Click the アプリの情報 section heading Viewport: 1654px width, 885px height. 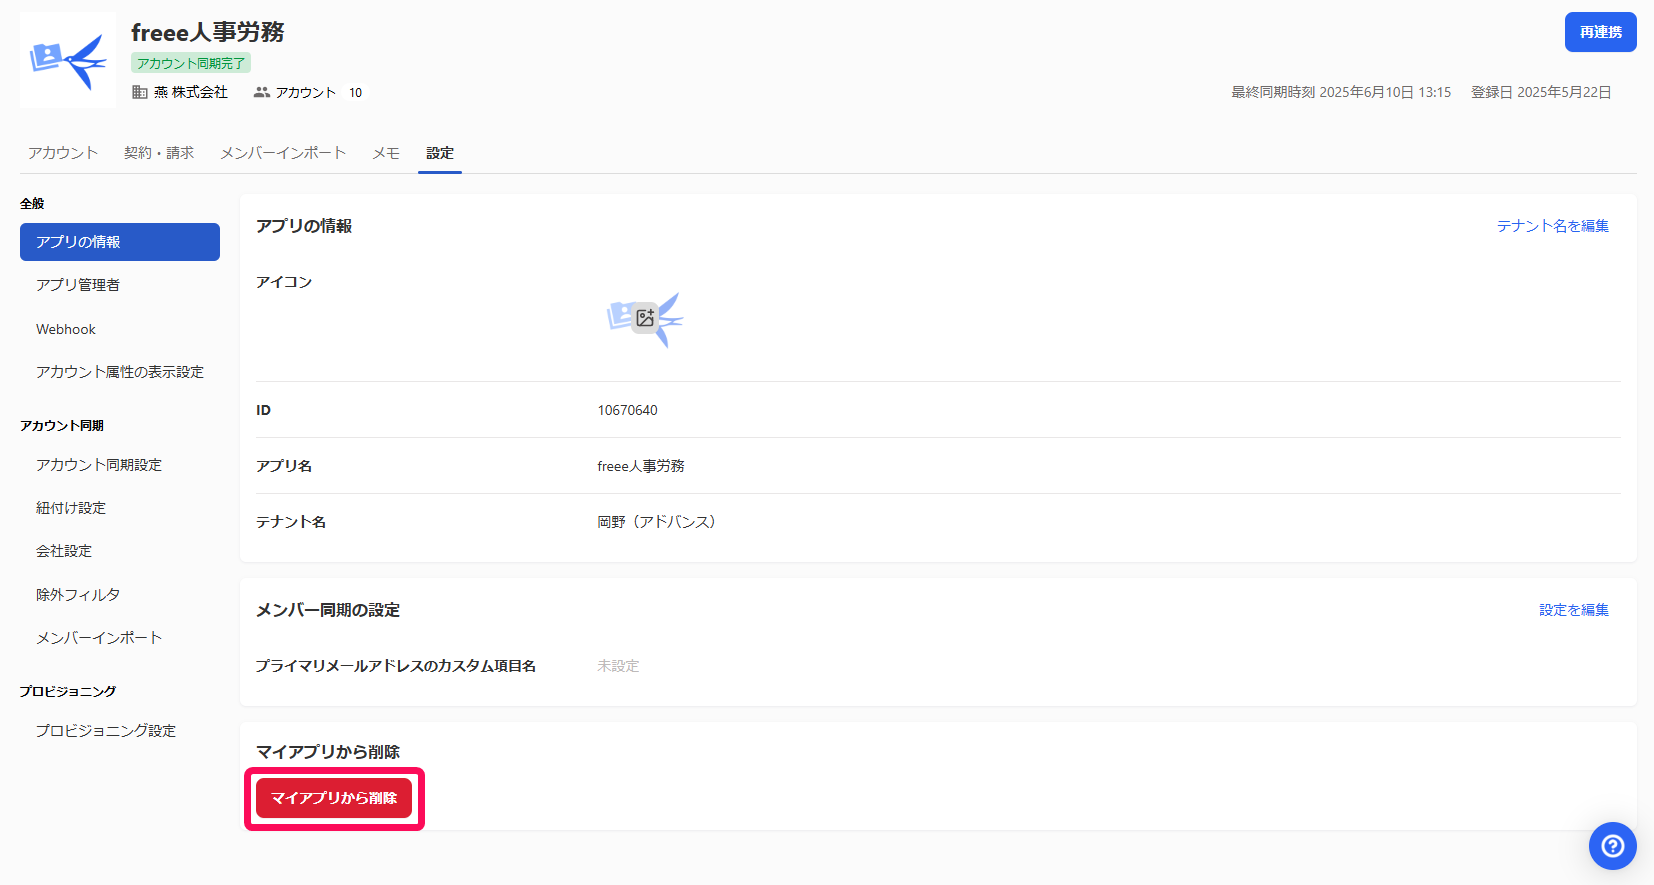coord(304,226)
